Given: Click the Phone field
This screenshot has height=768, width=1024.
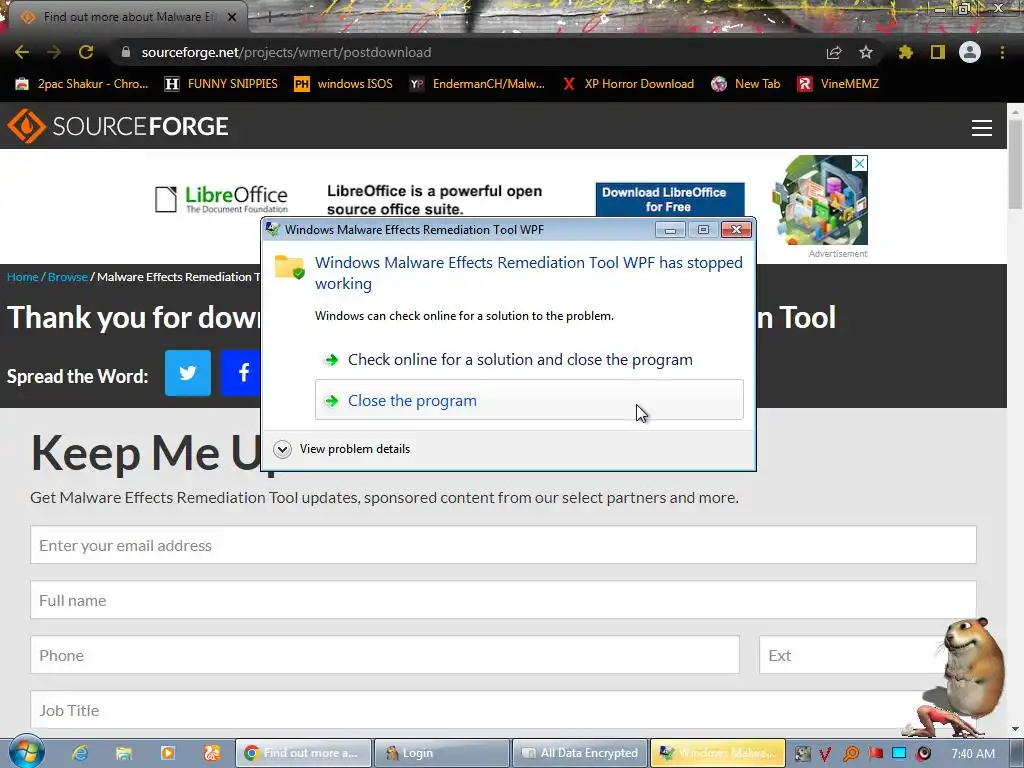Looking at the screenshot, I should click(x=385, y=655).
